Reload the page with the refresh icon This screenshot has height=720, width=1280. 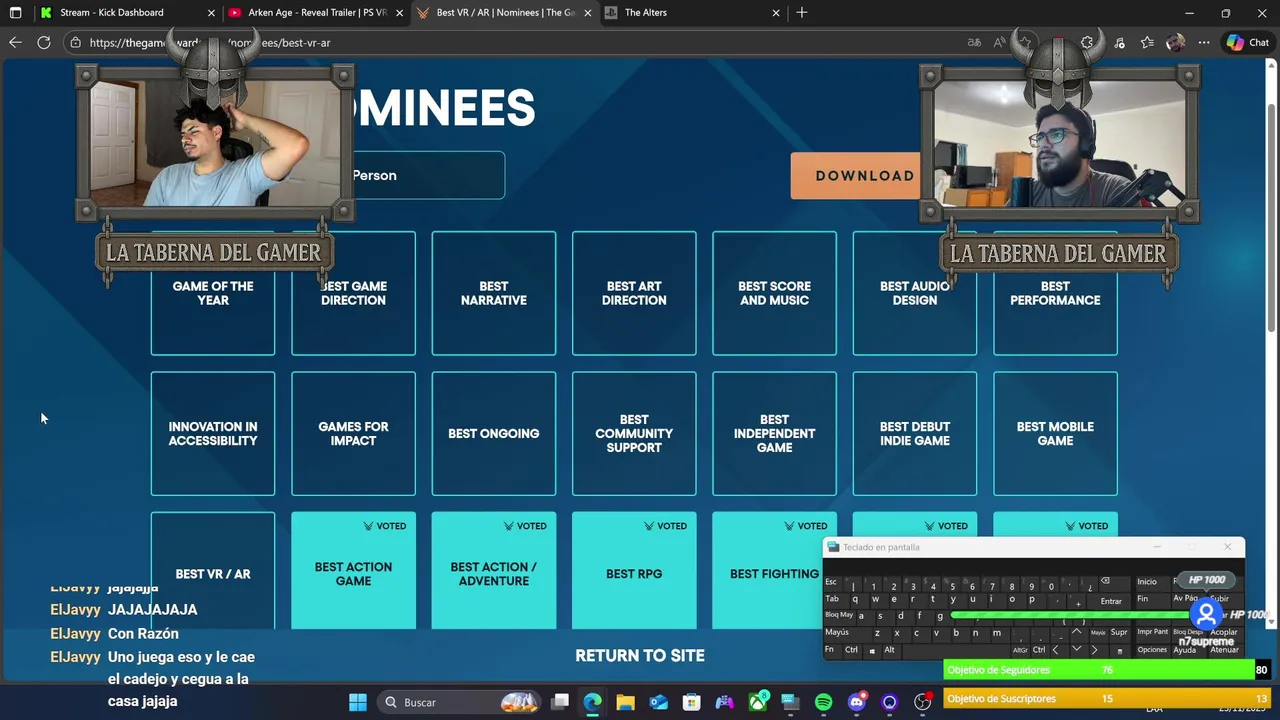coord(44,42)
